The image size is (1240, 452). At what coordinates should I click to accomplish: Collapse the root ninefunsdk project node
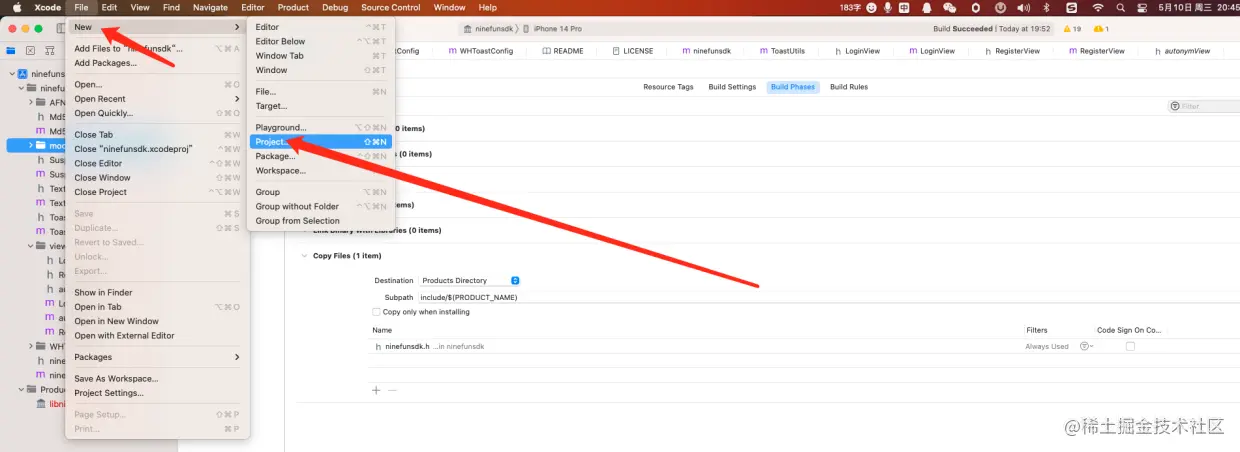pos(12,73)
